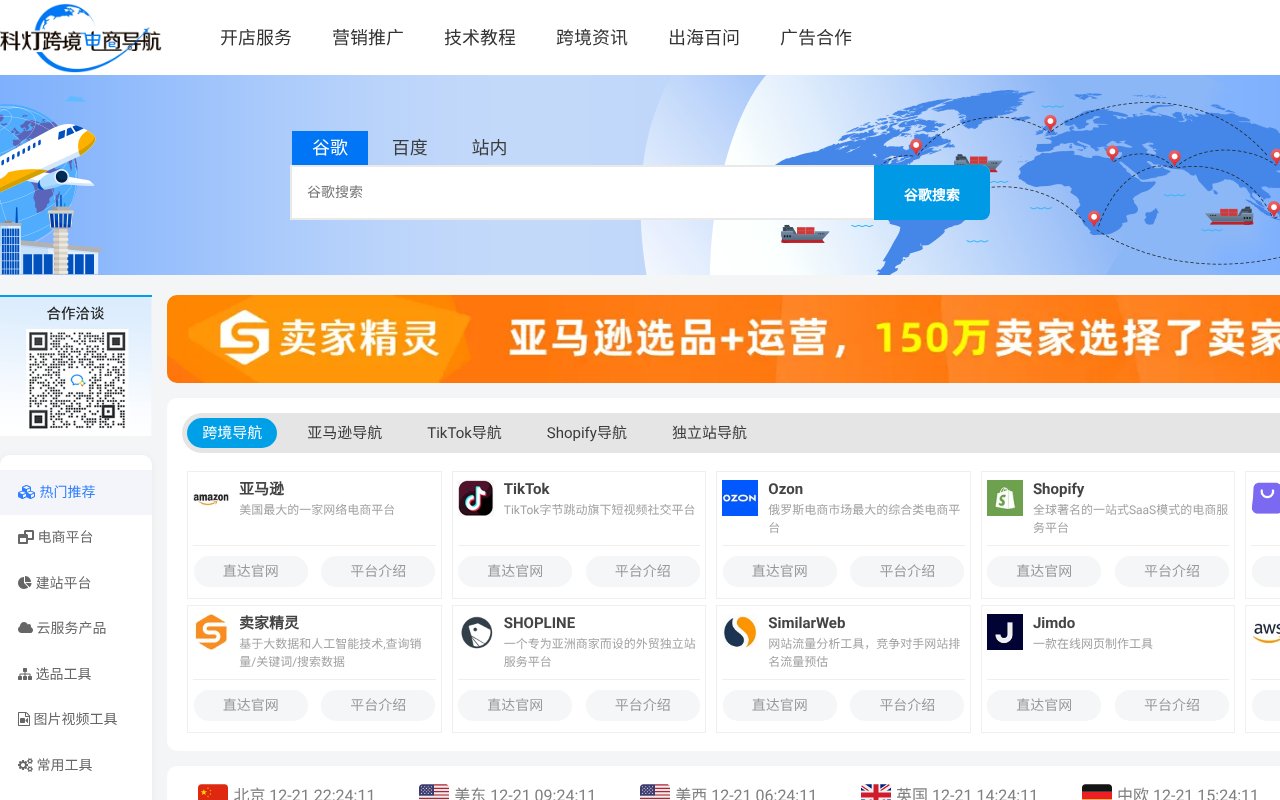Select the Shopify导航 category
Screen dimensions: 1280x800
(x=586, y=432)
